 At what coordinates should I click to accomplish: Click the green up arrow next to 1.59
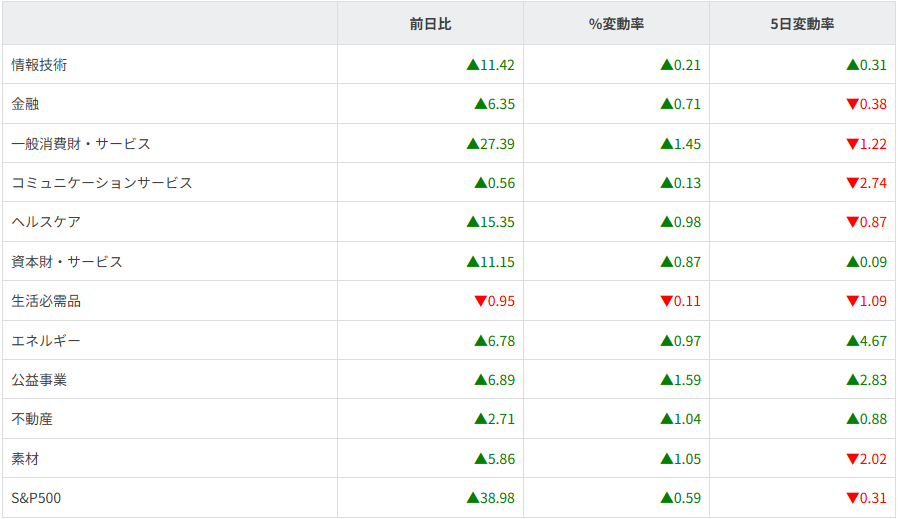[x=666, y=380]
